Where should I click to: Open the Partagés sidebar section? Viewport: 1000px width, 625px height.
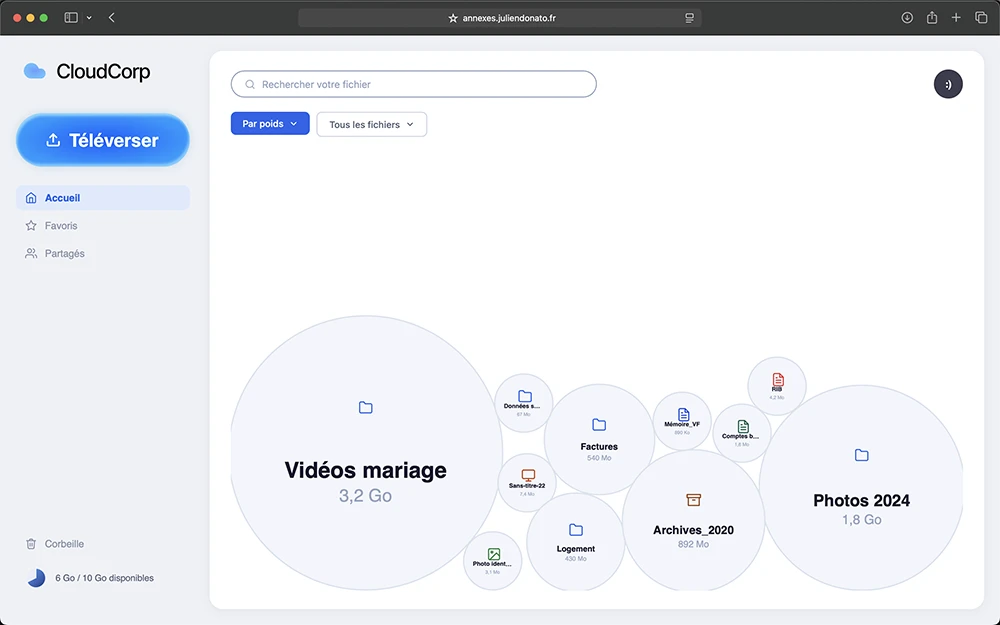64,254
